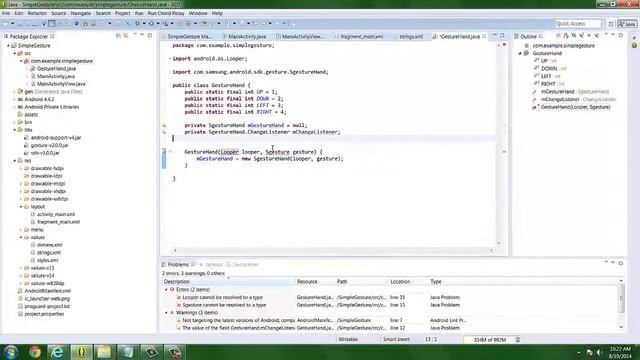
Task: Maximize the editor area
Action: point(502,36)
